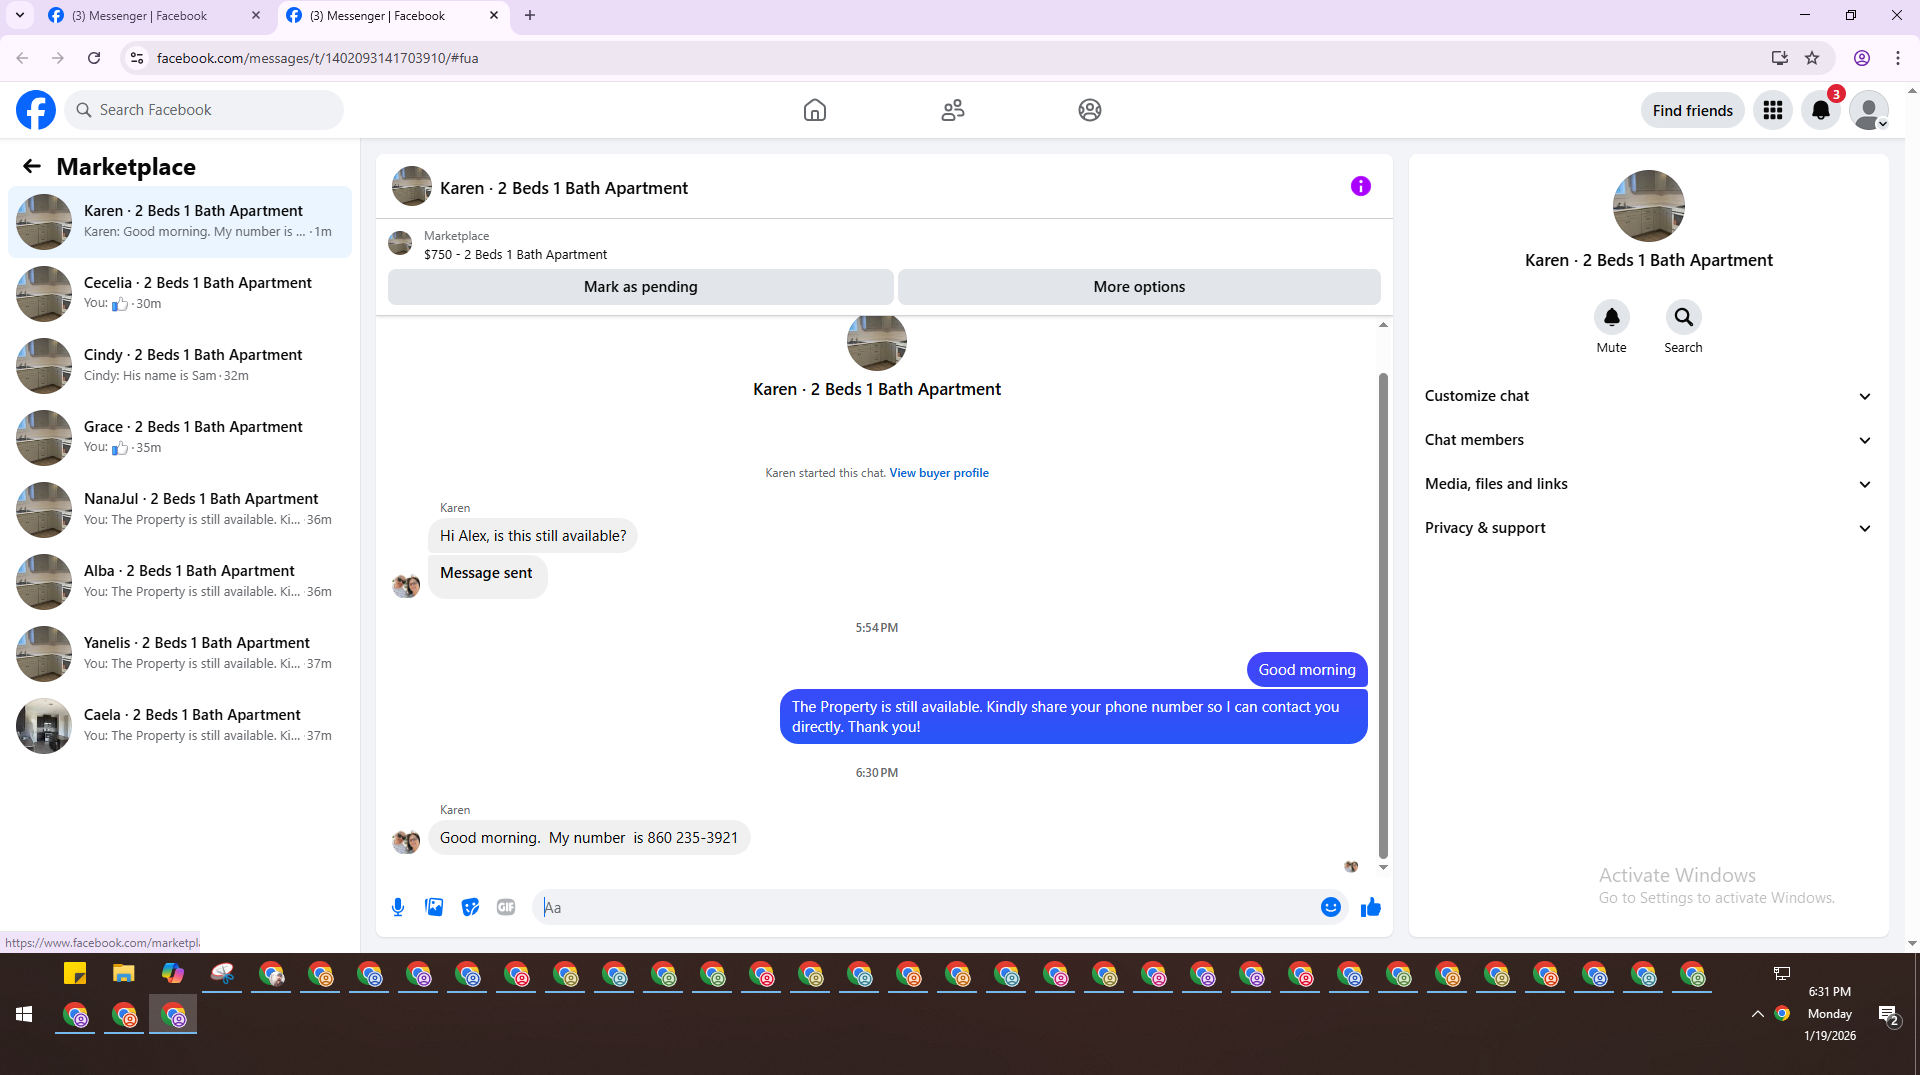The height and width of the screenshot is (1075, 1920).
Task: Open Cindy's chat in conversation list
Action: click(180, 366)
